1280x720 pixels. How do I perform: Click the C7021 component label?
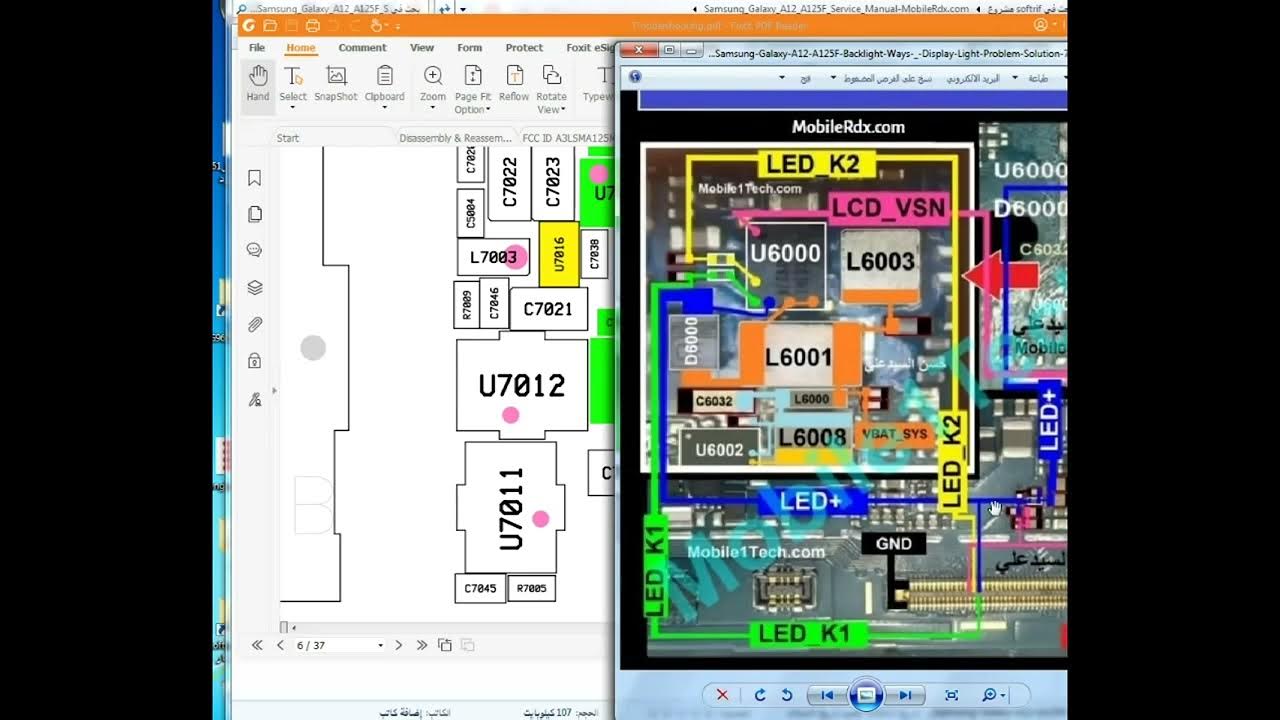[548, 309]
